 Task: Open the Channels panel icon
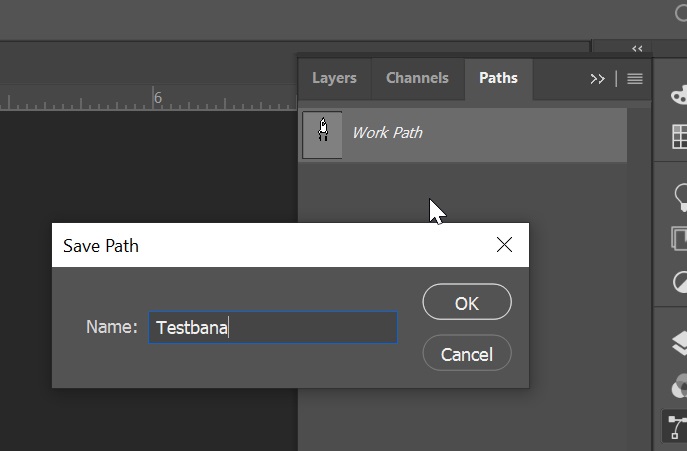[x=678, y=386]
